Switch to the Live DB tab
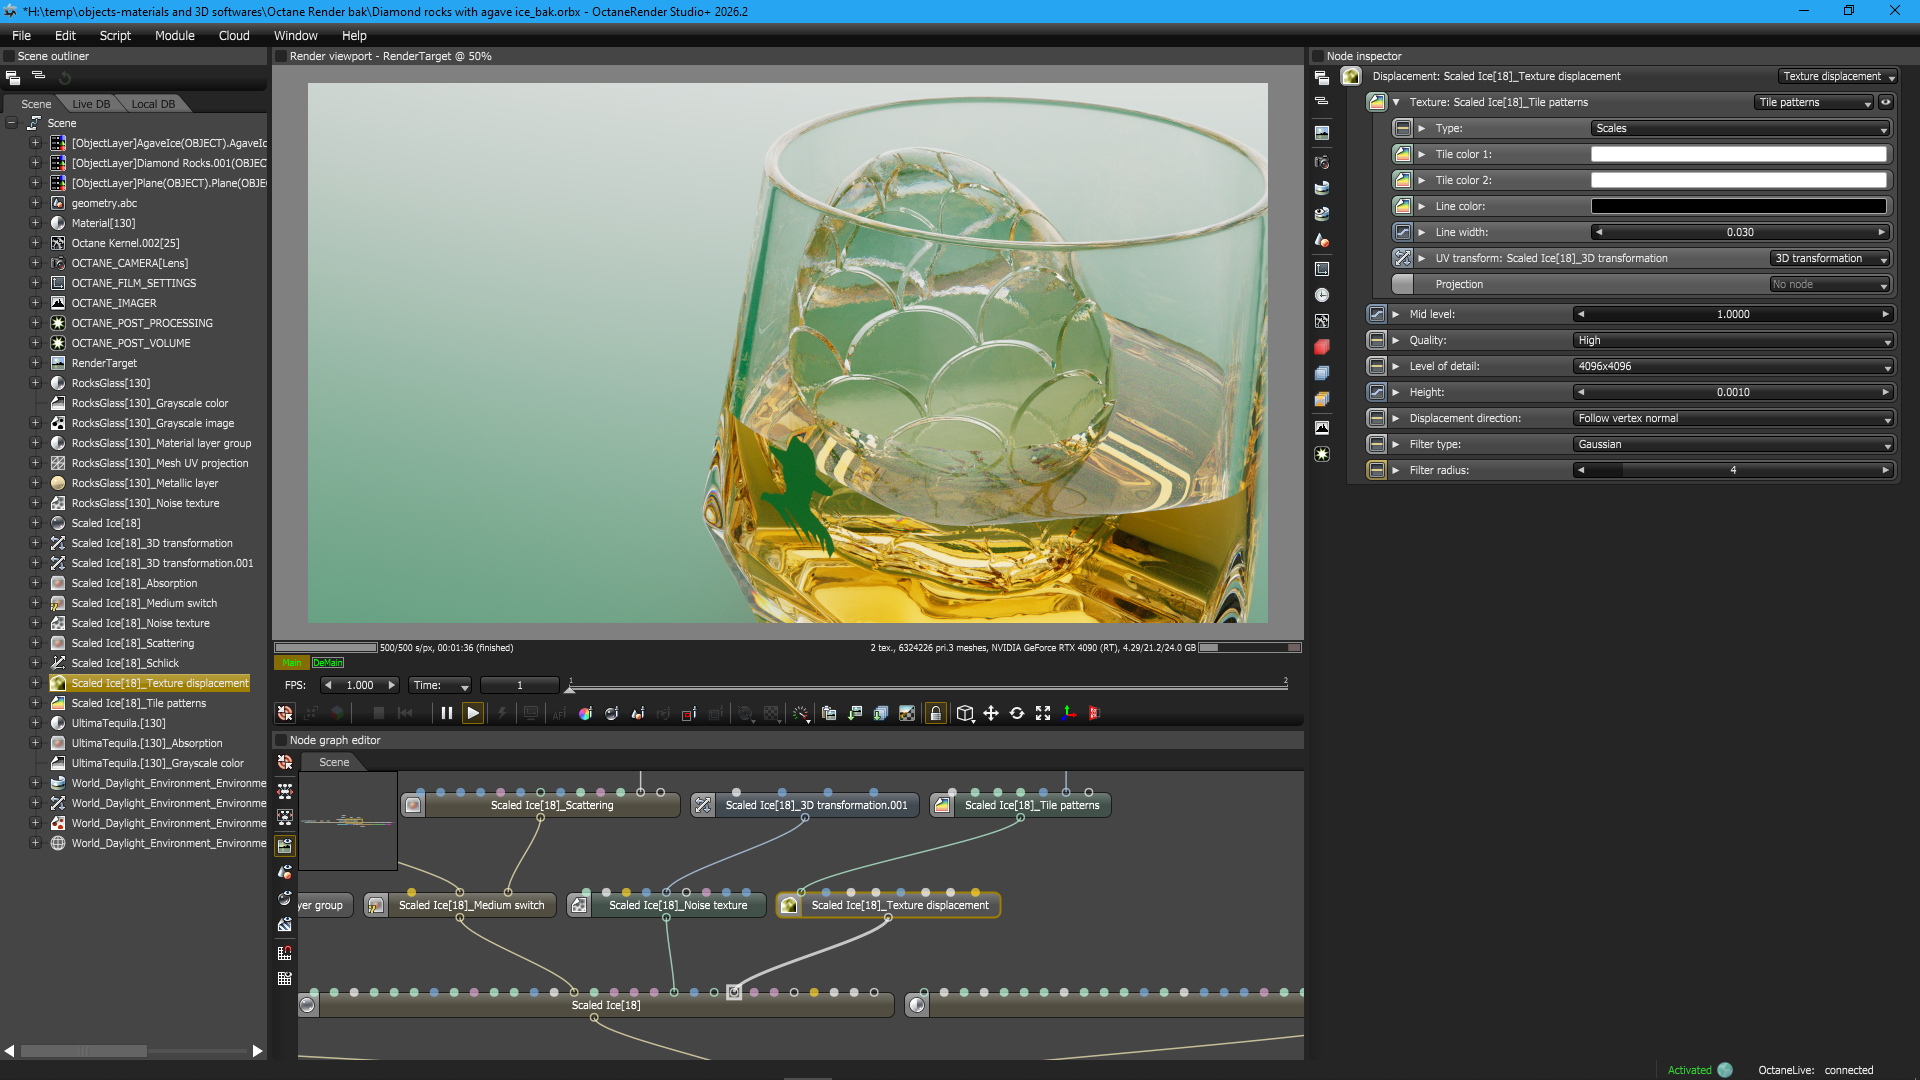This screenshot has width=1920, height=1080. click(x=91, y=104)
